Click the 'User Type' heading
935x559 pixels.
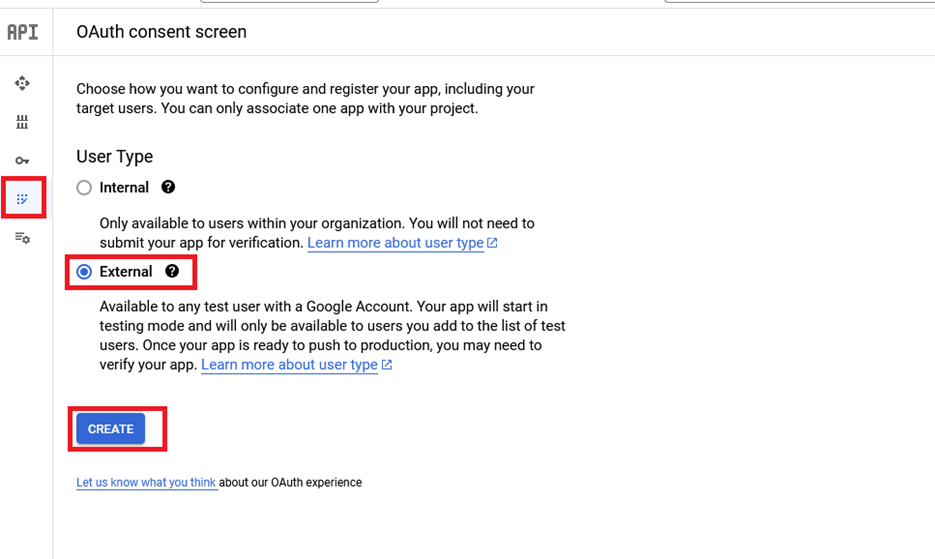tap(114, 156)
